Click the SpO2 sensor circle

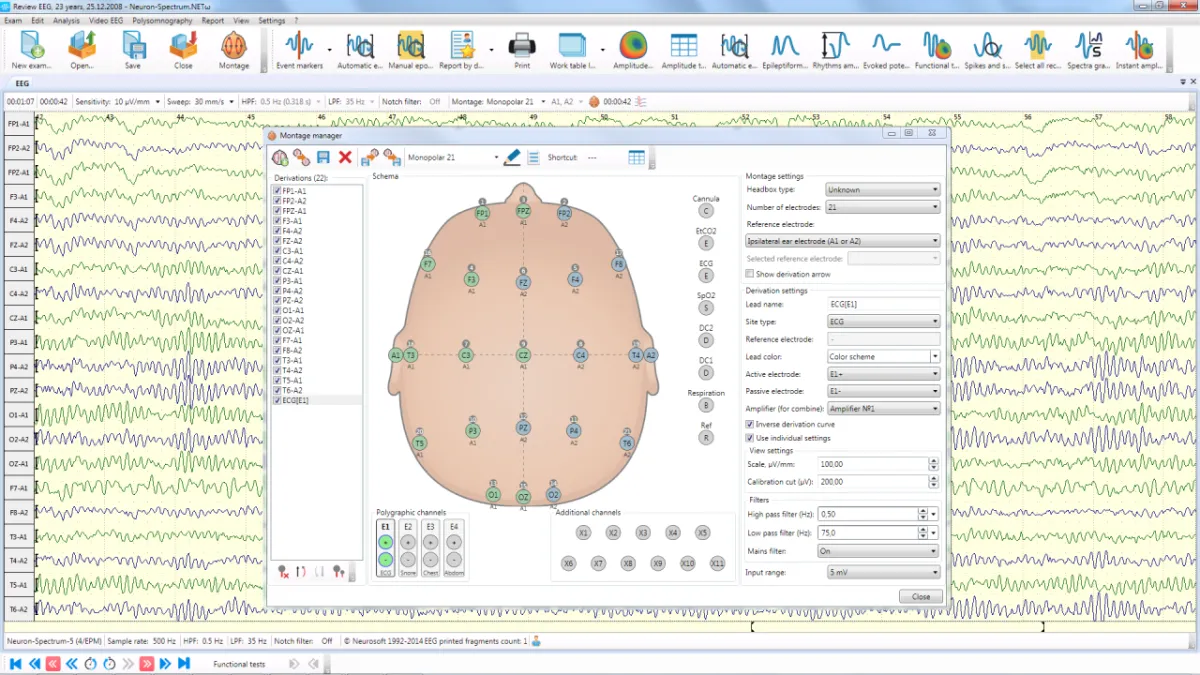706,308
